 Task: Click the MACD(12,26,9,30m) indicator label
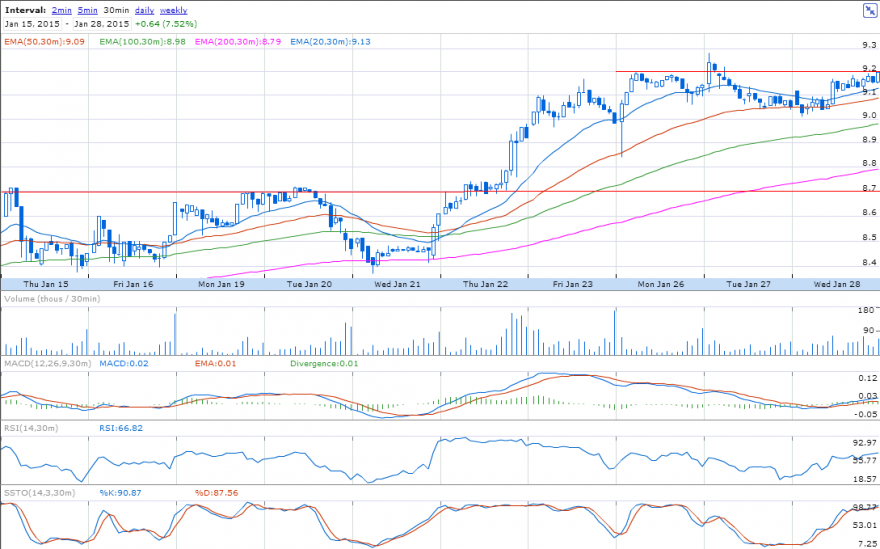(47, 363)
